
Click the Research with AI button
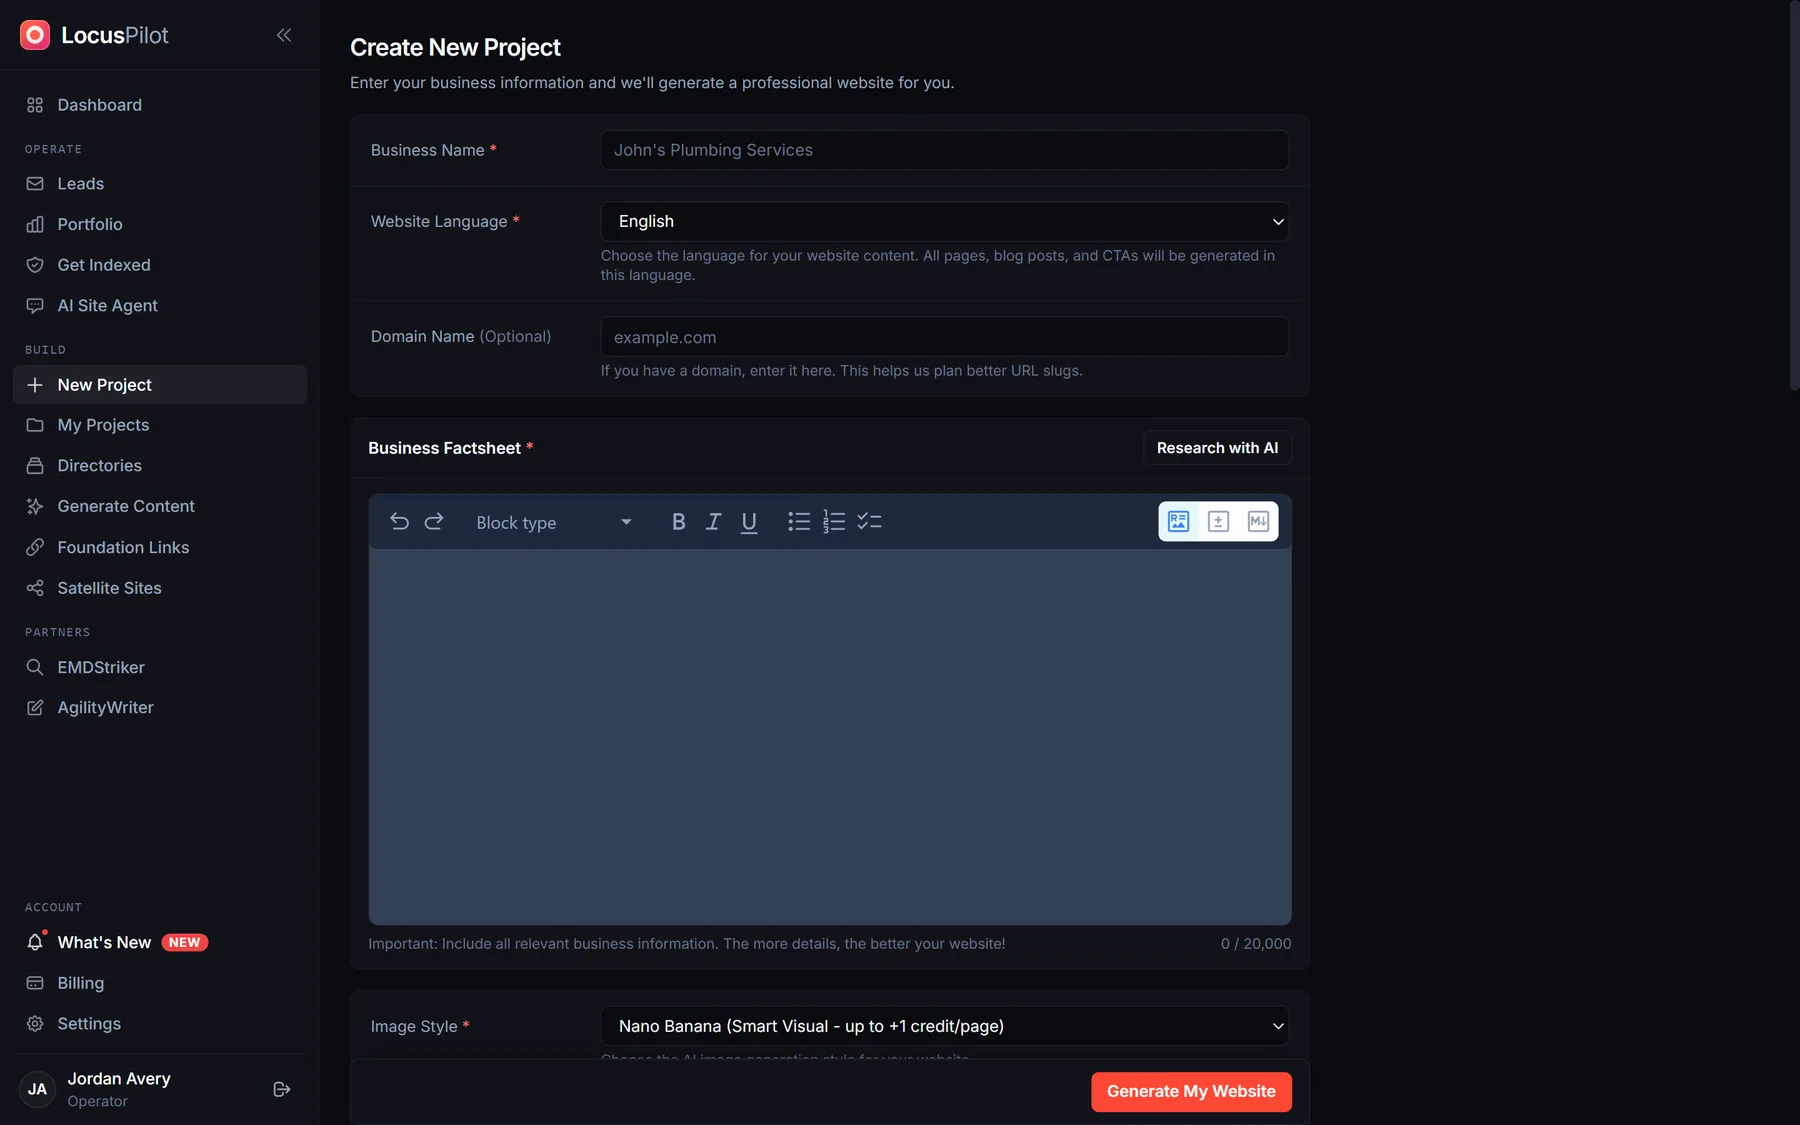point(1217,448)
